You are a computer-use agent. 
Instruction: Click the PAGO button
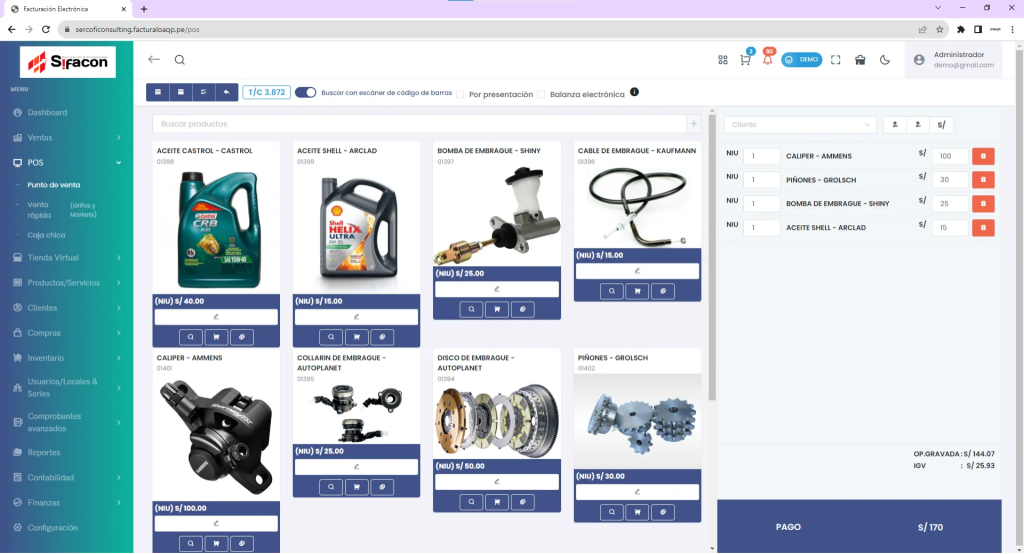pos(788,527)
